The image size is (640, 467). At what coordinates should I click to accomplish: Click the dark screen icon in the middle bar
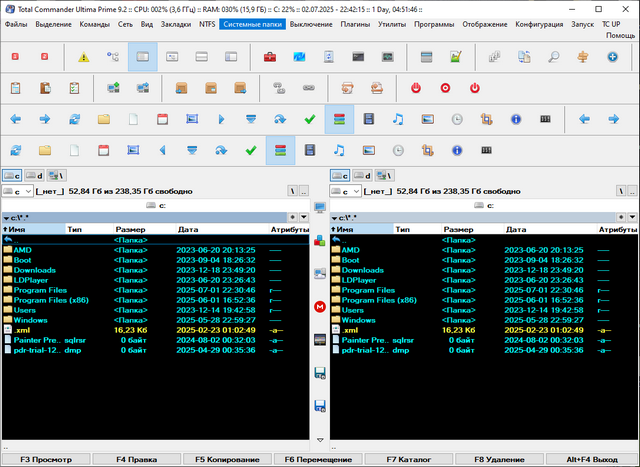point(320,340)
